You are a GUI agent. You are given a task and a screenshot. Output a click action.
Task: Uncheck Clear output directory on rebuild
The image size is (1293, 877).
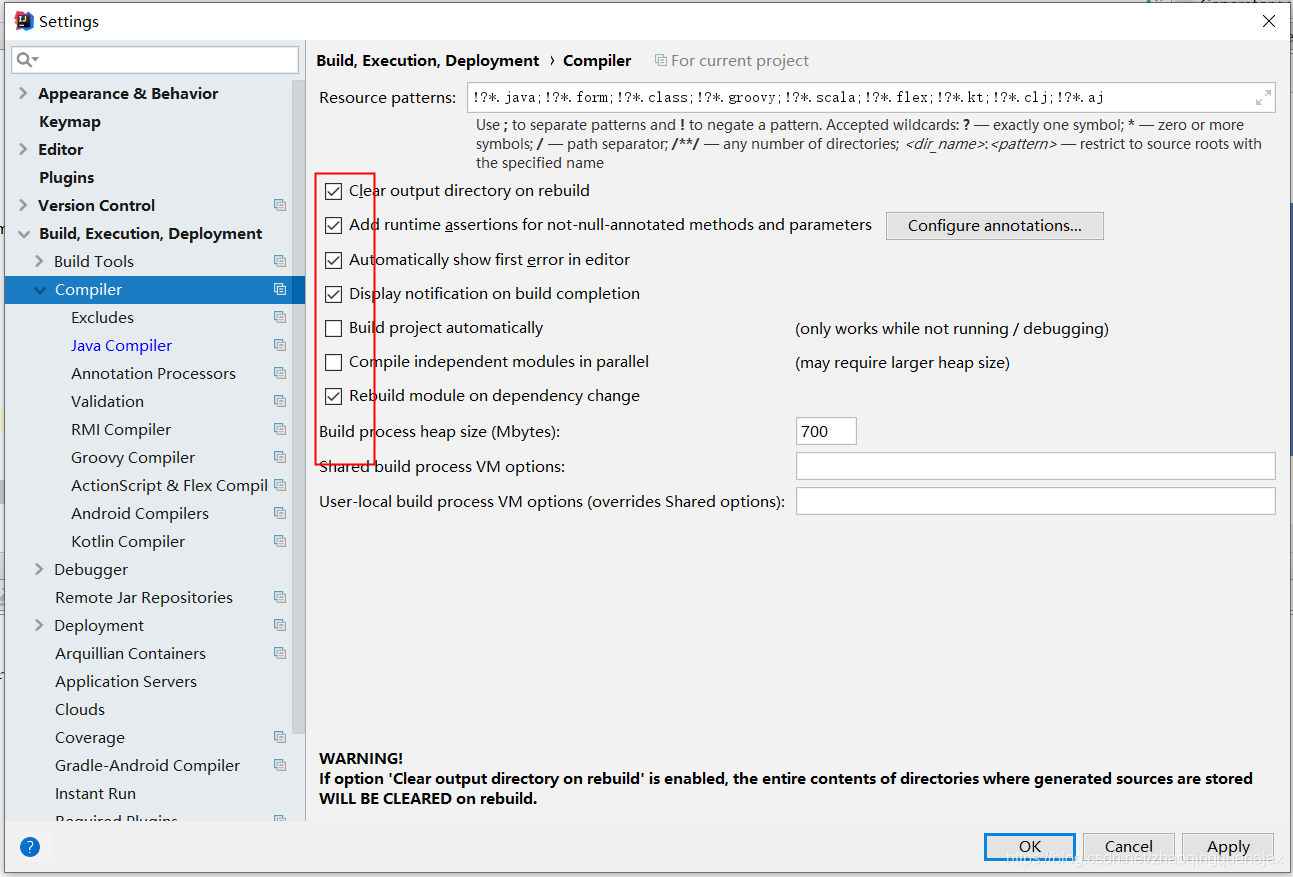tap(333, 191)
